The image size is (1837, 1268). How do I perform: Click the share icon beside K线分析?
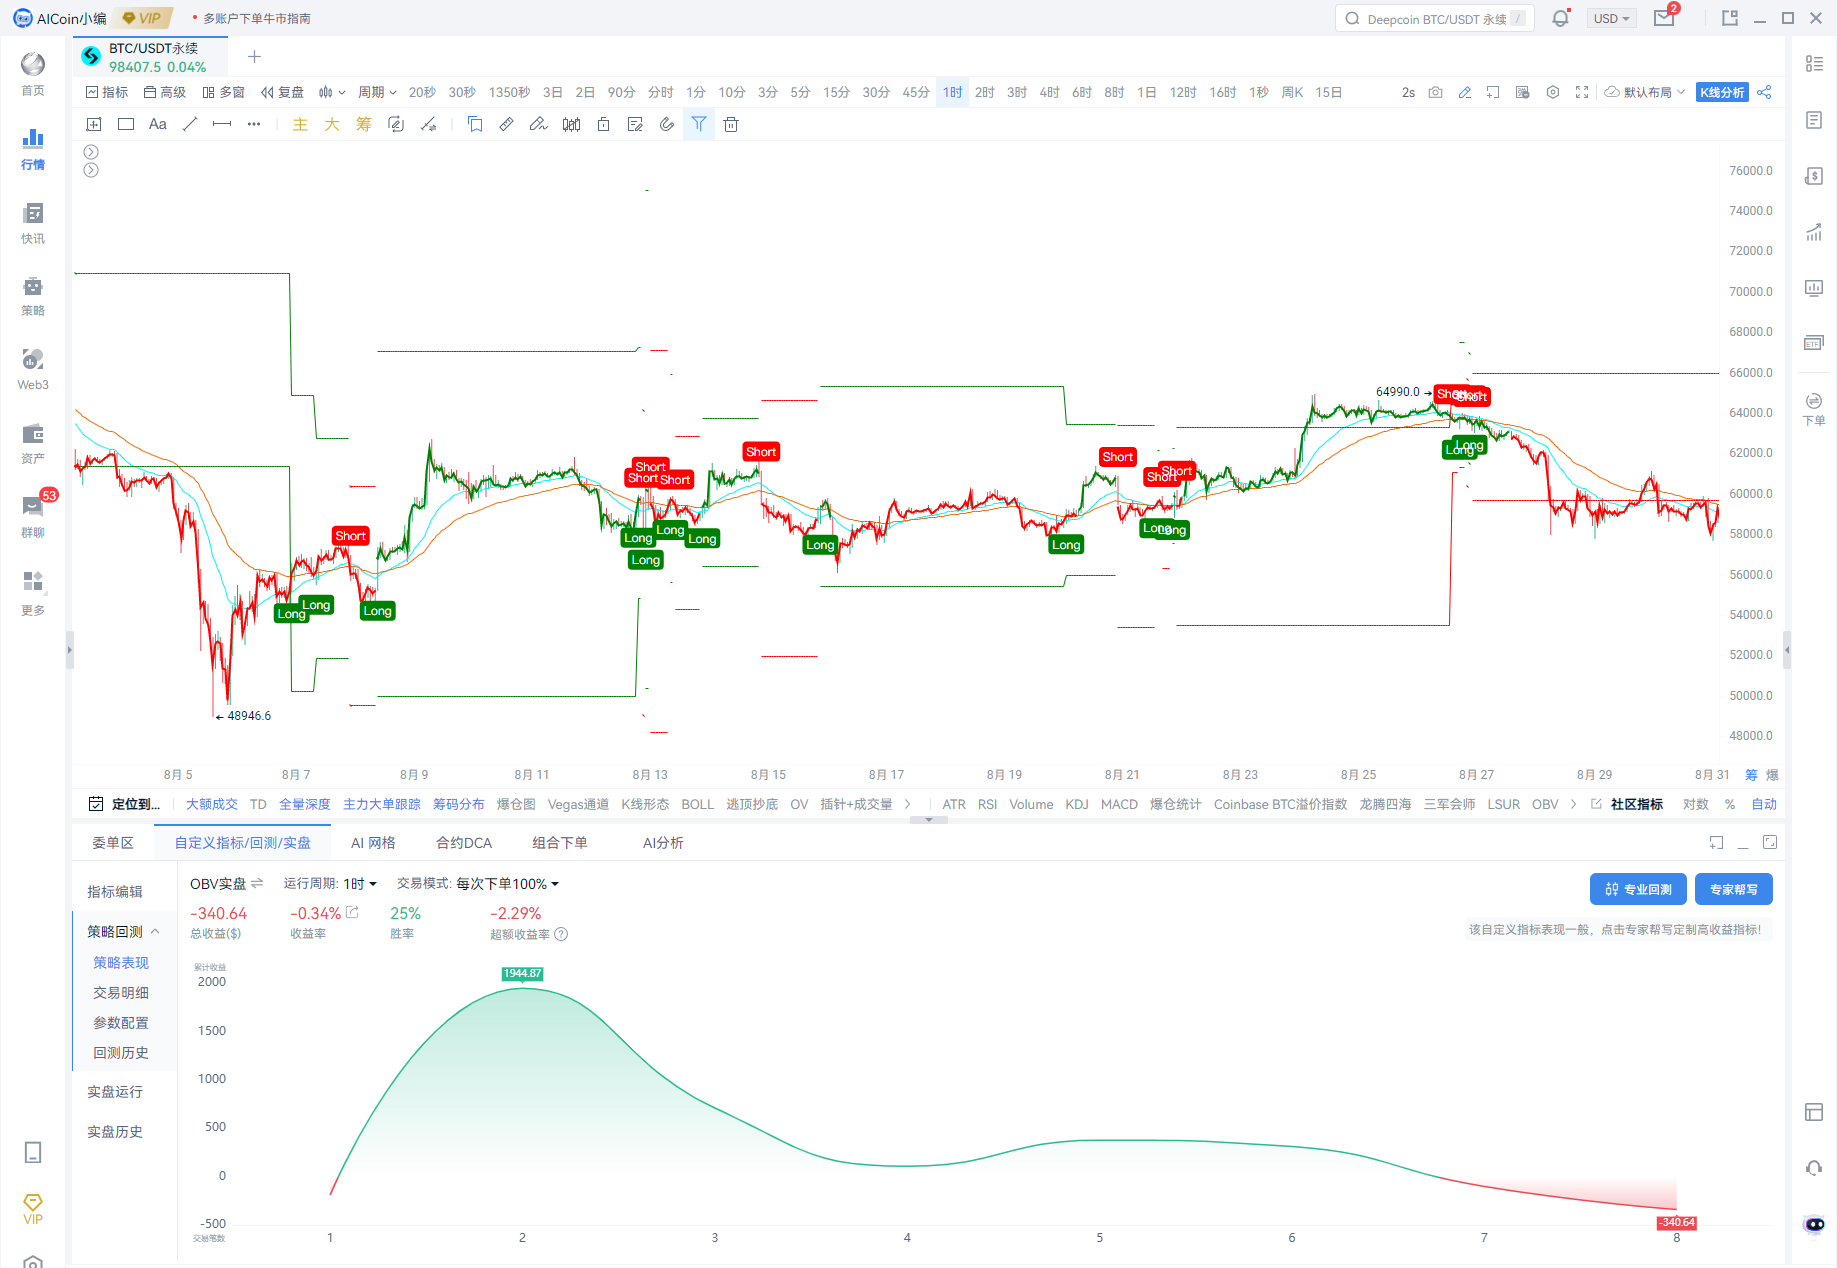(x=1764, y=92)
